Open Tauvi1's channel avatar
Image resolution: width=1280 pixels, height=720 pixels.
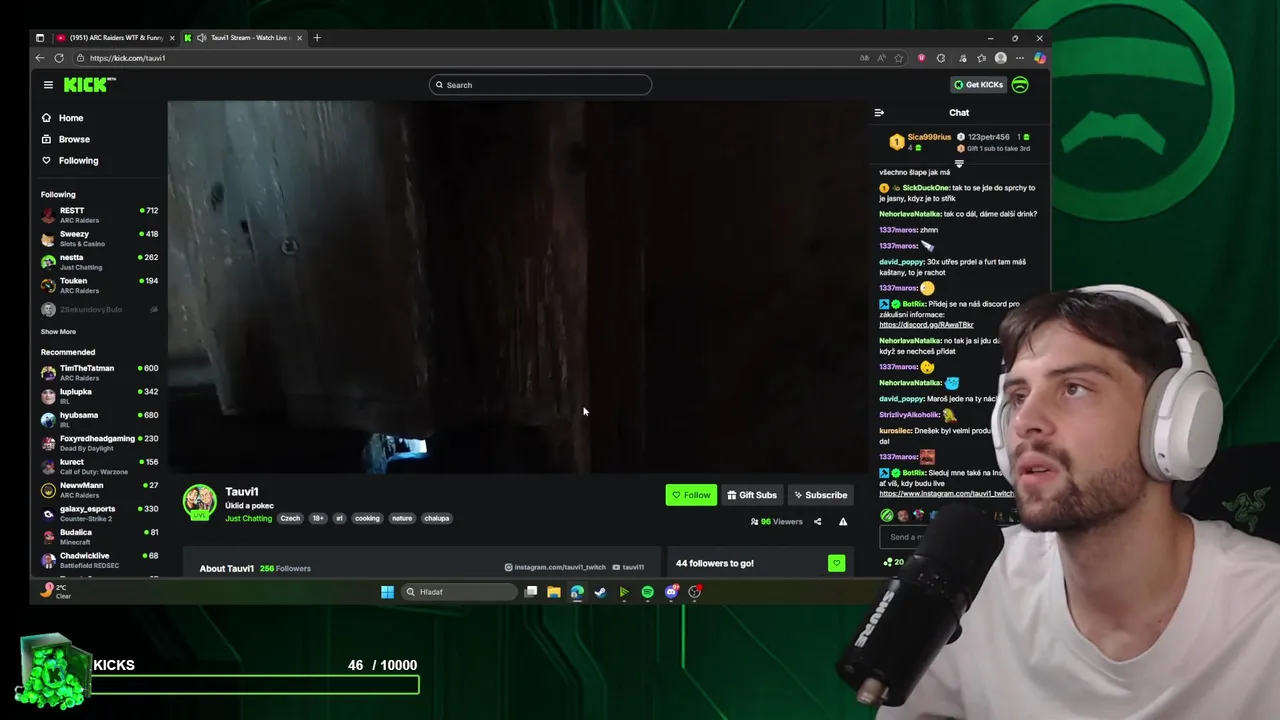click(x=200, y=502)
